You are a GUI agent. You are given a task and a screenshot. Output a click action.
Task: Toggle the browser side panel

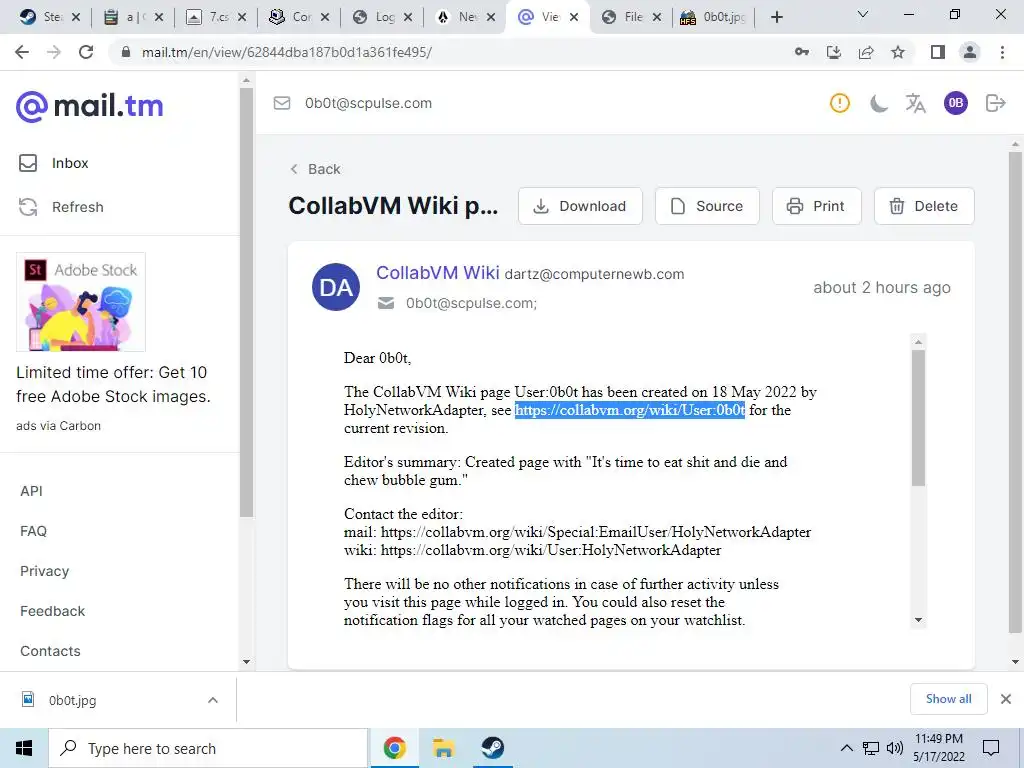[x=938, y=52]
